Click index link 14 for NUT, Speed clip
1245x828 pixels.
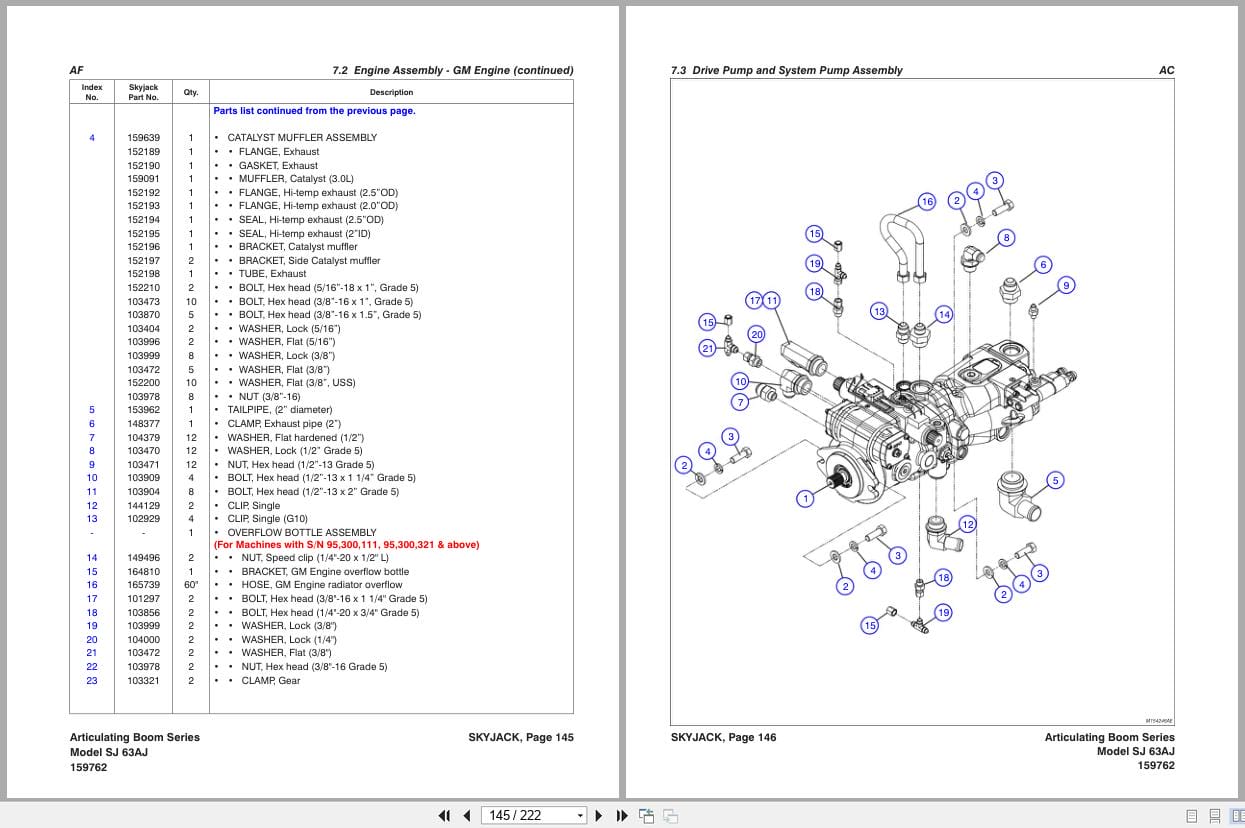[x=91, y=558]
